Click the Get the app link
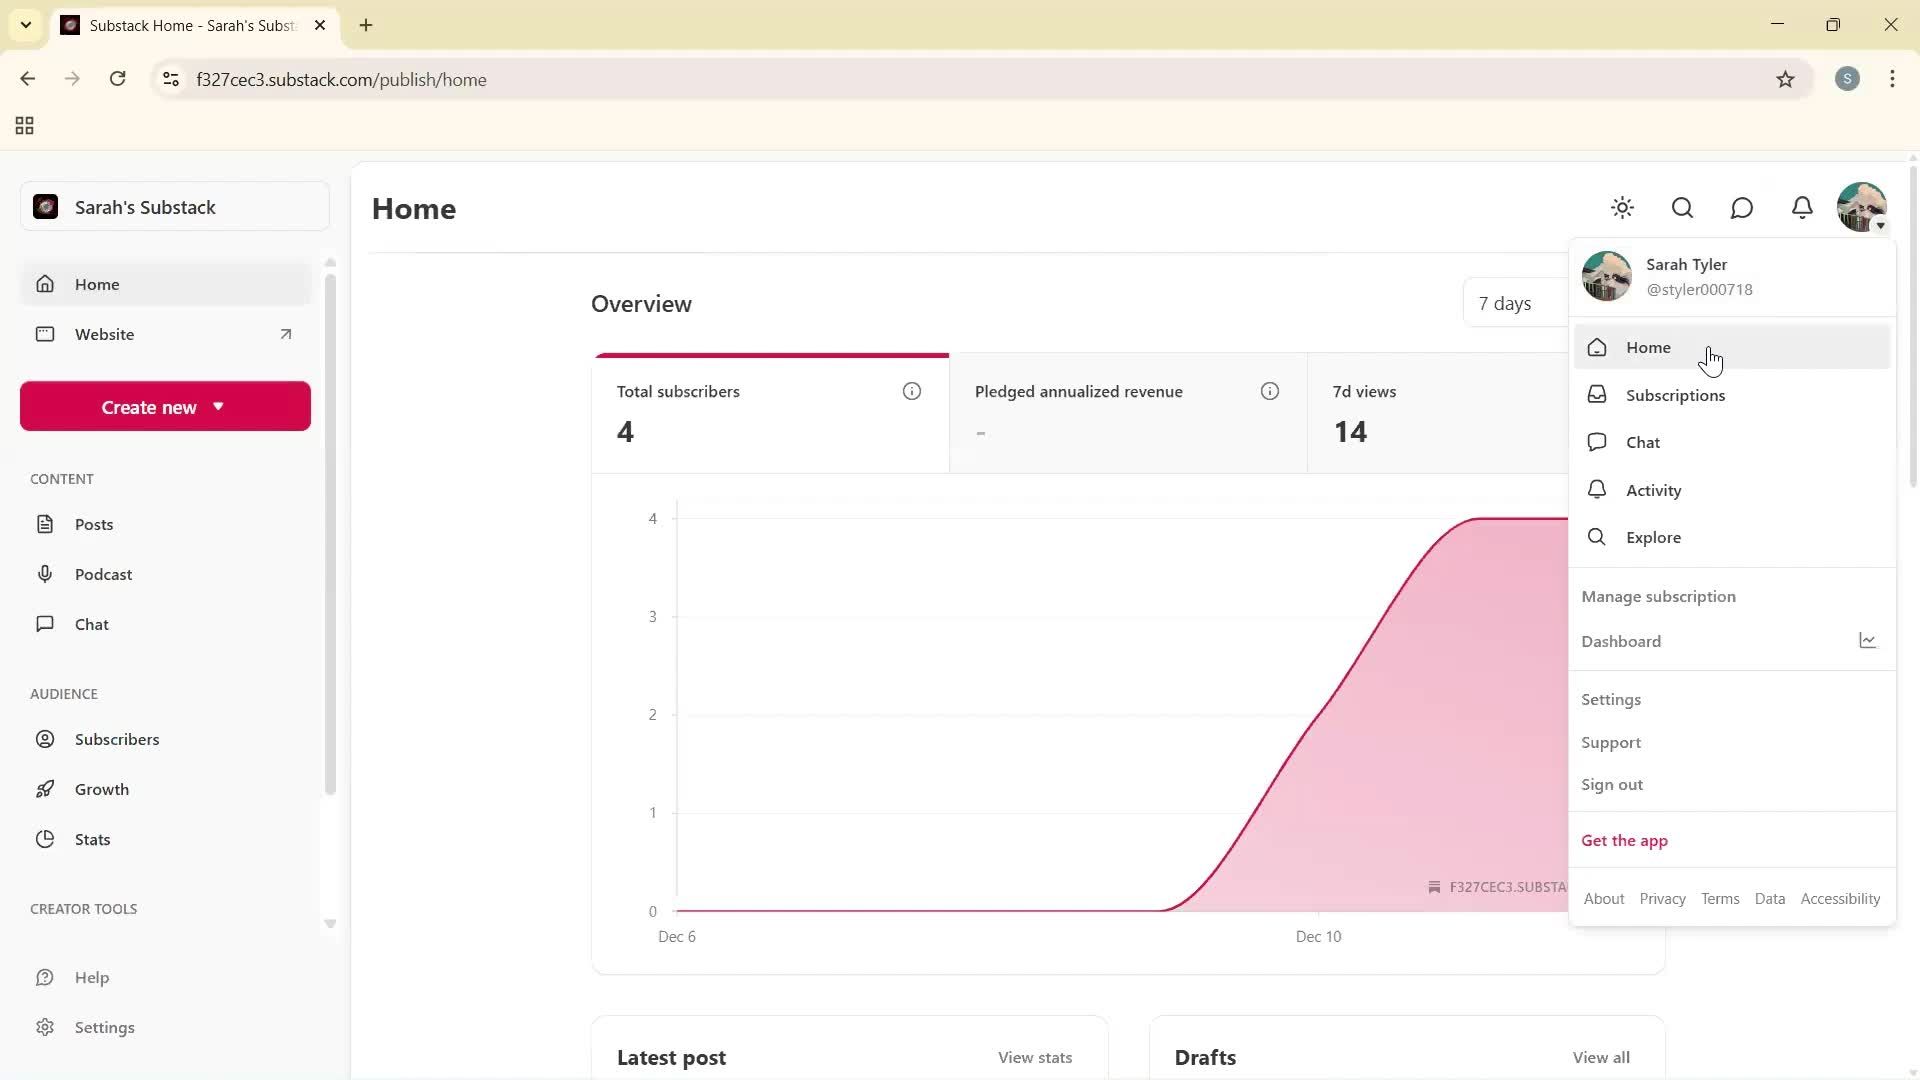This screenshot has height=1080, width=1920. [1624, 840]
